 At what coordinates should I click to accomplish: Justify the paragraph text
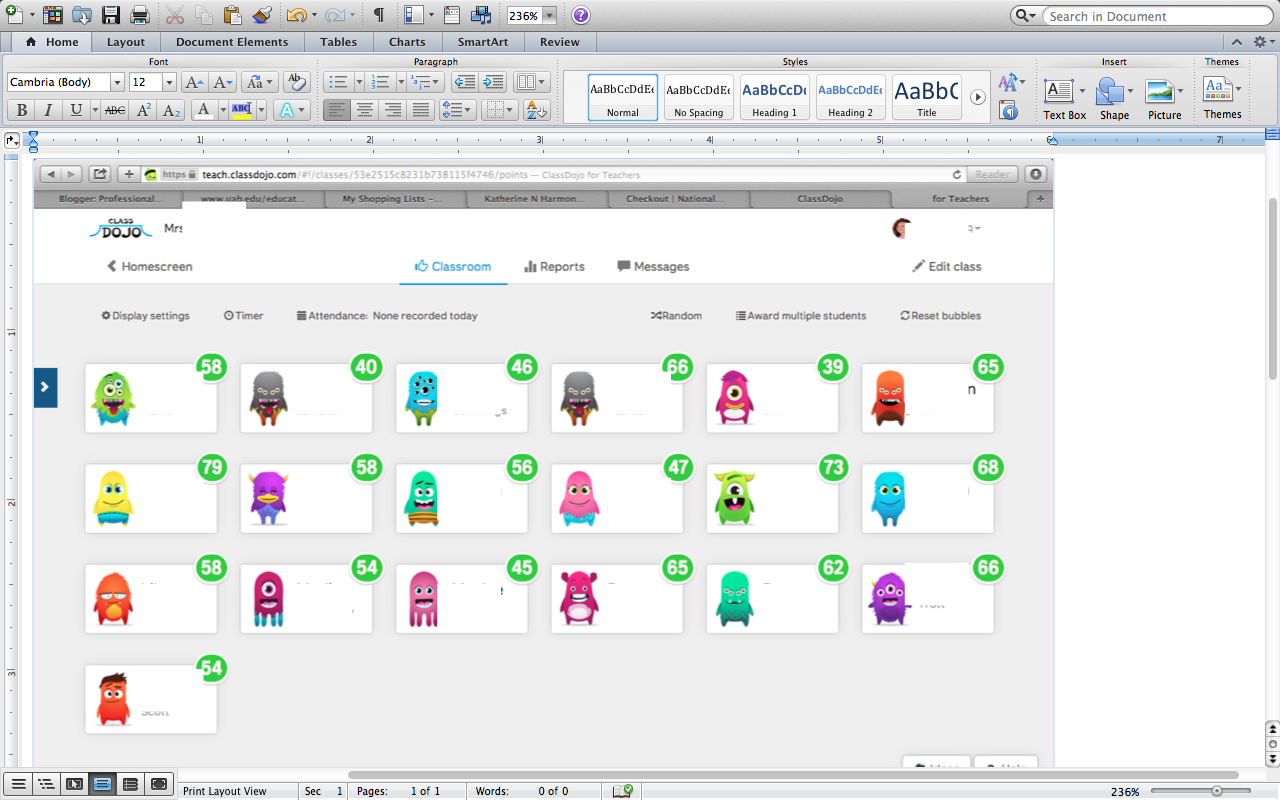coord(421,110)
